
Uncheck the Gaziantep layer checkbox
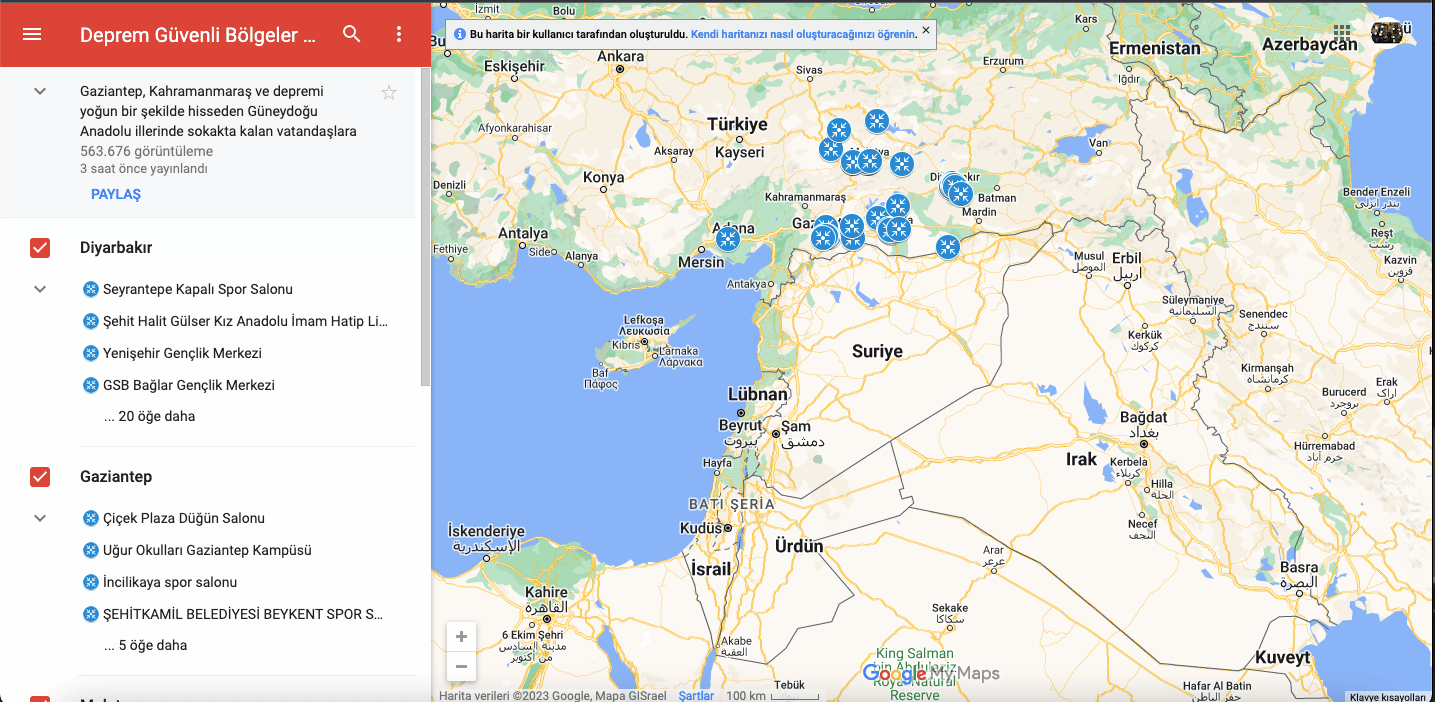(40, 476)
